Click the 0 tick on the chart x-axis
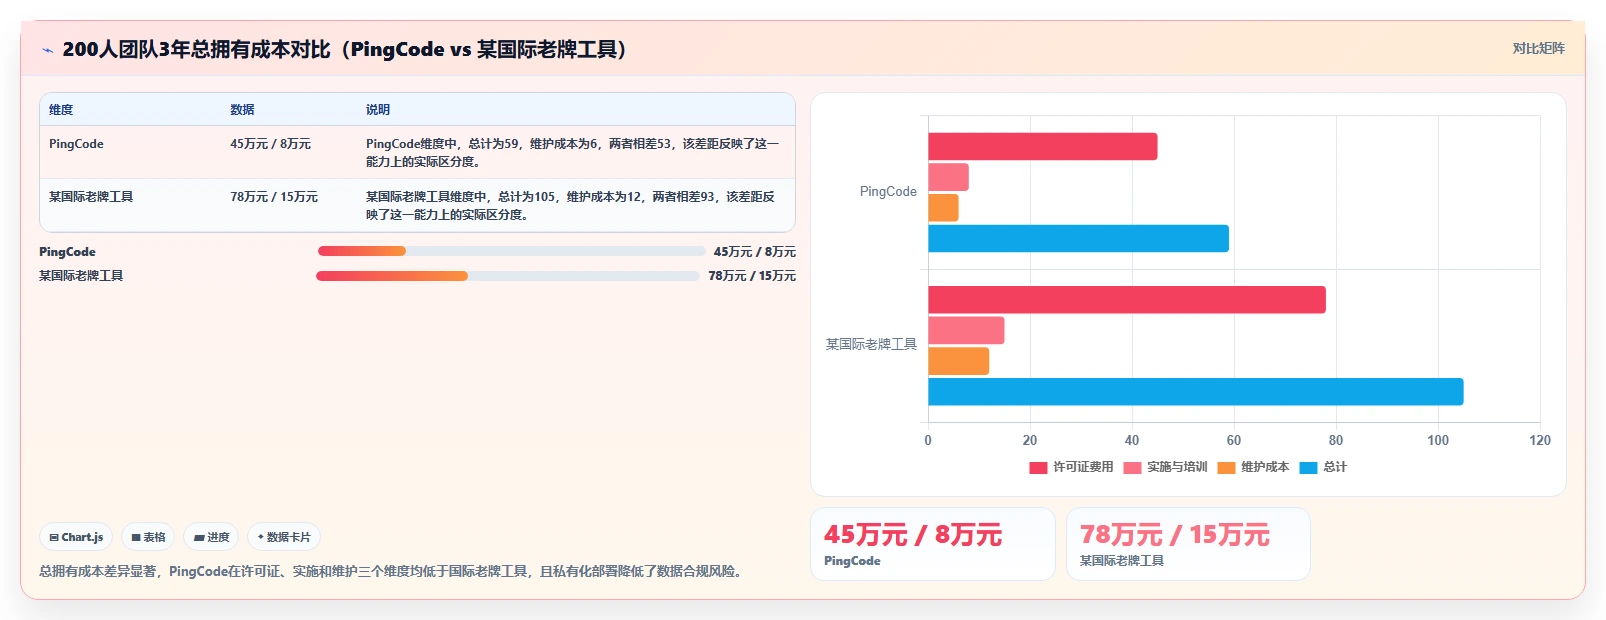 coord(928,440)
